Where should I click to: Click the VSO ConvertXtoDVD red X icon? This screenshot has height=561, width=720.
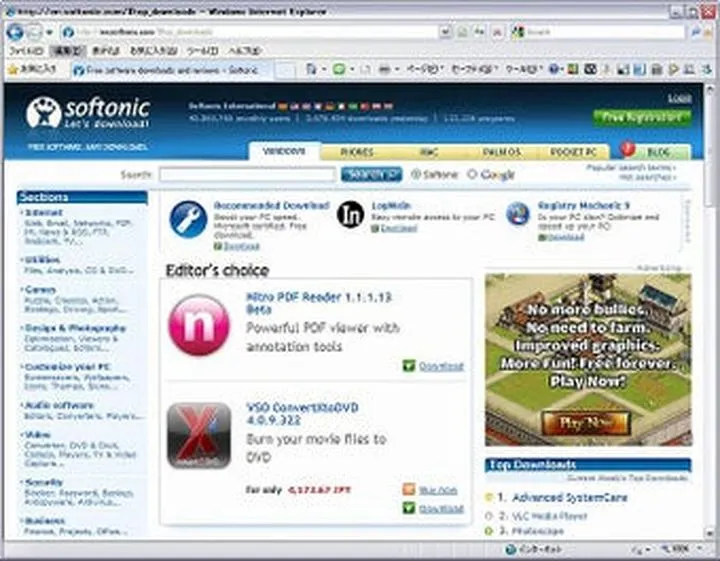(199, 436)
